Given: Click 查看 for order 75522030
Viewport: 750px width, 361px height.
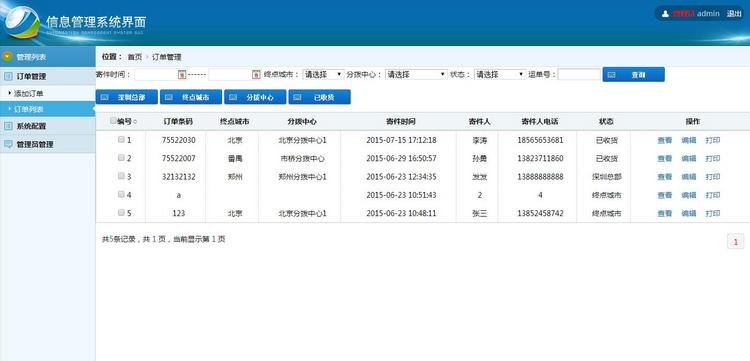Looking at the screenshot, I should [664, 140].
